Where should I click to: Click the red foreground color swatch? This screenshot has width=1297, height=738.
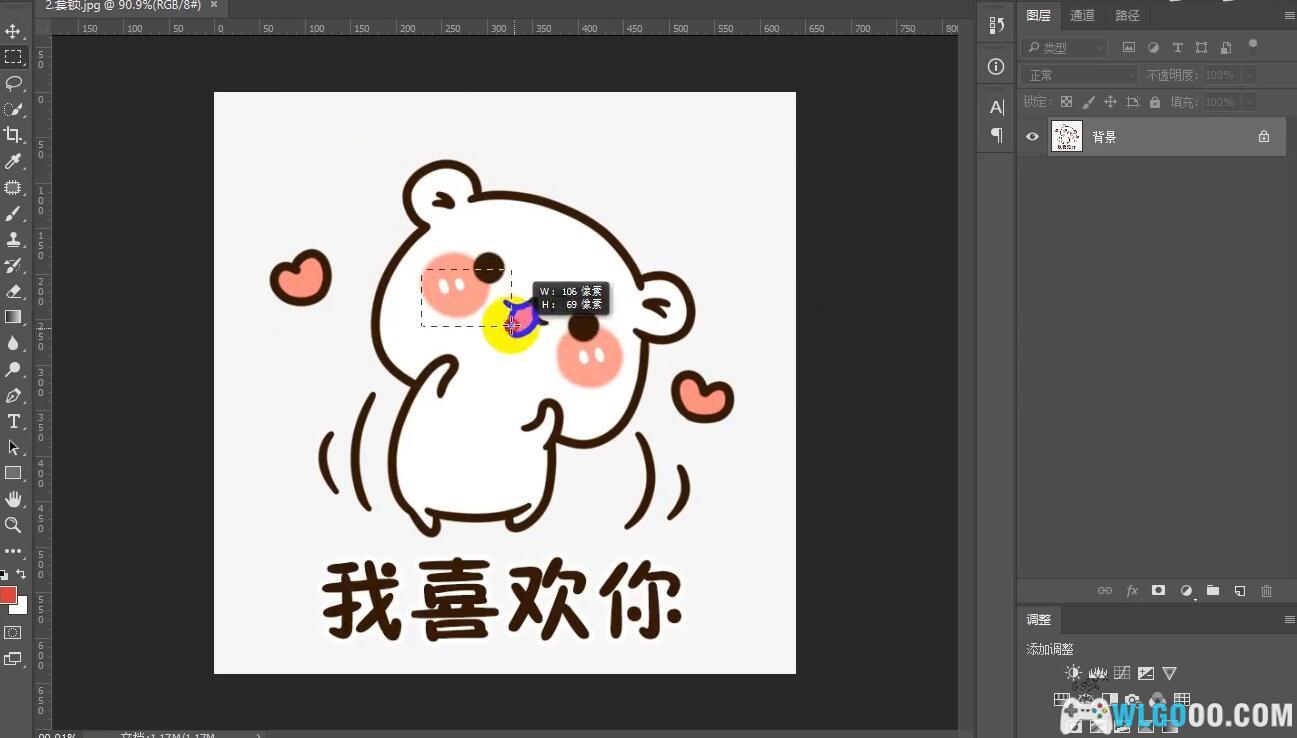(8, 596)
